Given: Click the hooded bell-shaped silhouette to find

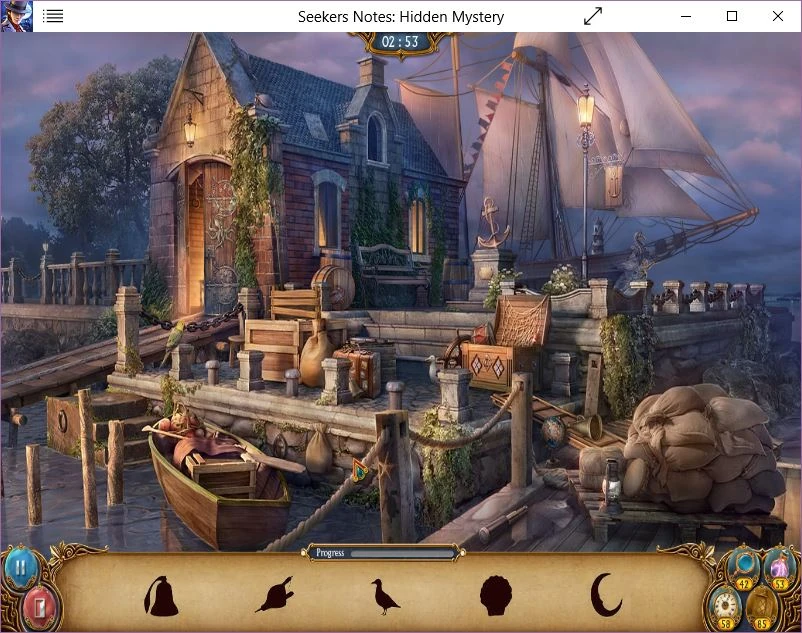Looking at the screenshot, I should pos(163,597).
